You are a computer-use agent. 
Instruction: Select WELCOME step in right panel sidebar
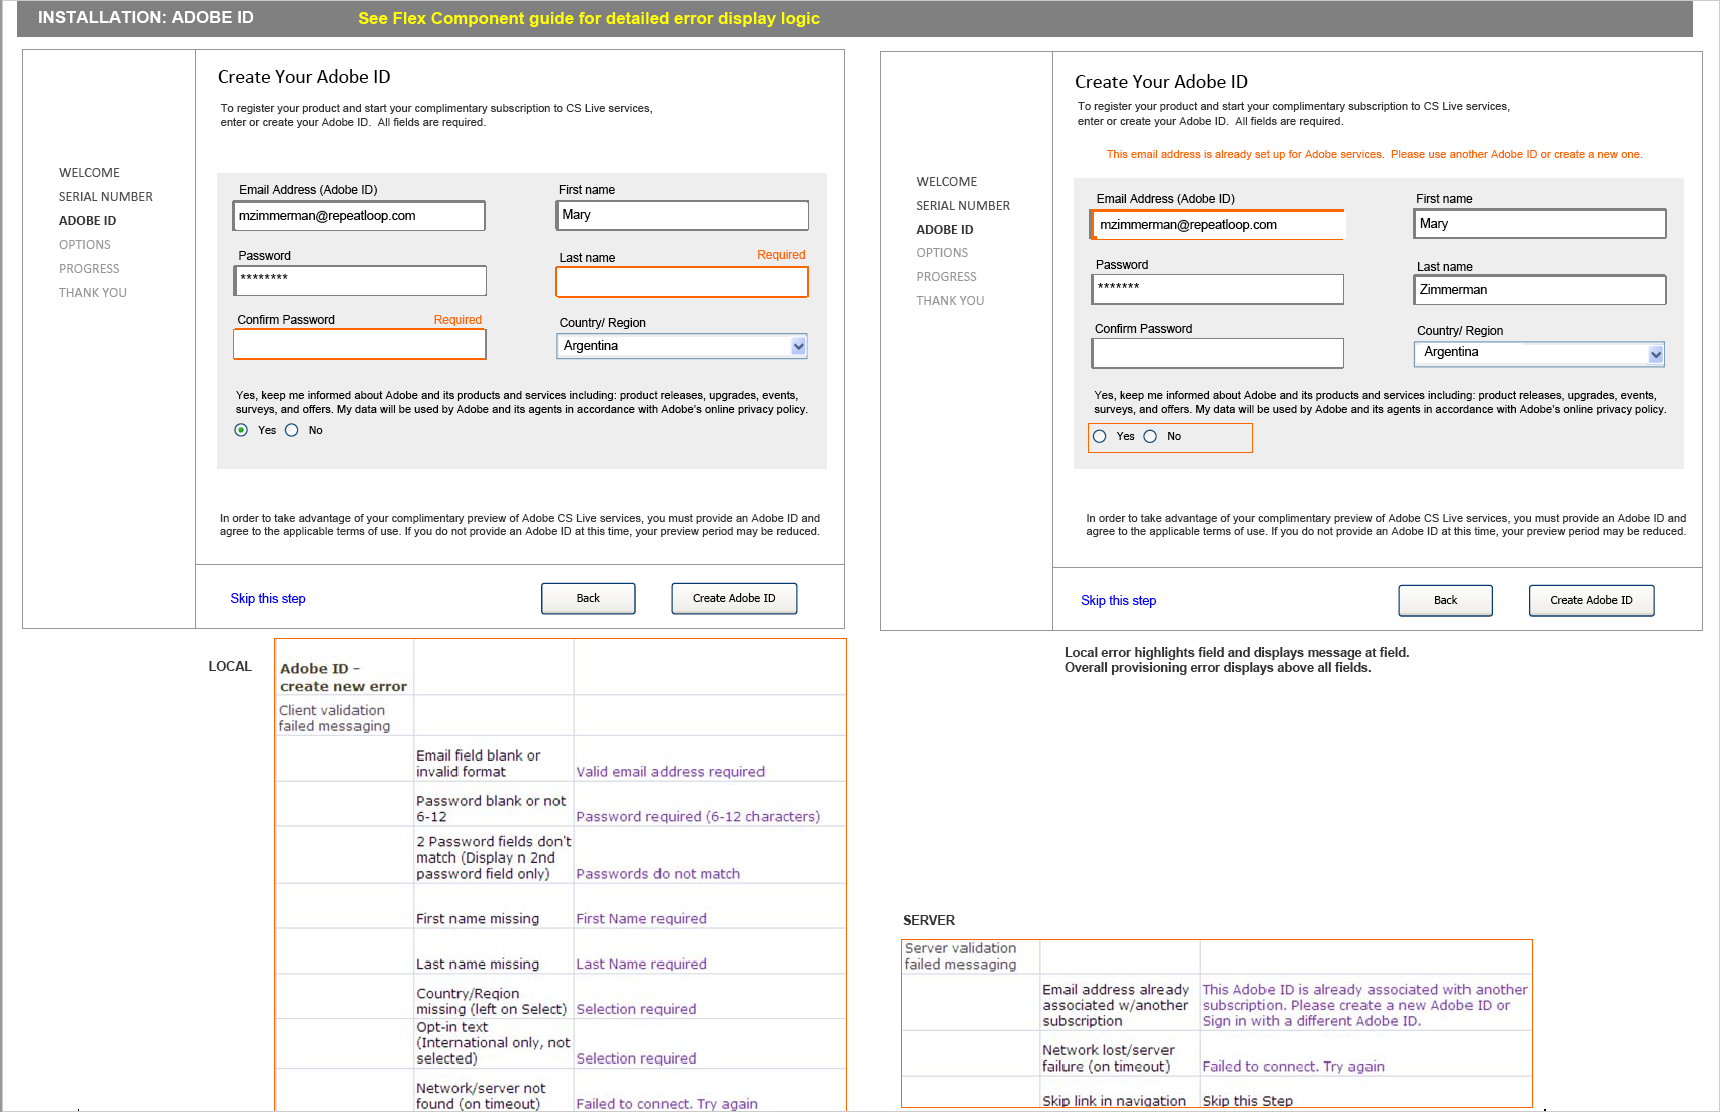(x=947, y=182)
